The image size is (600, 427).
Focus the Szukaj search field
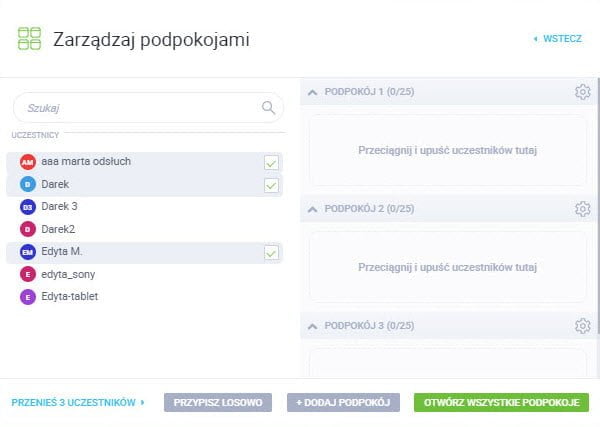pos(135,107)
